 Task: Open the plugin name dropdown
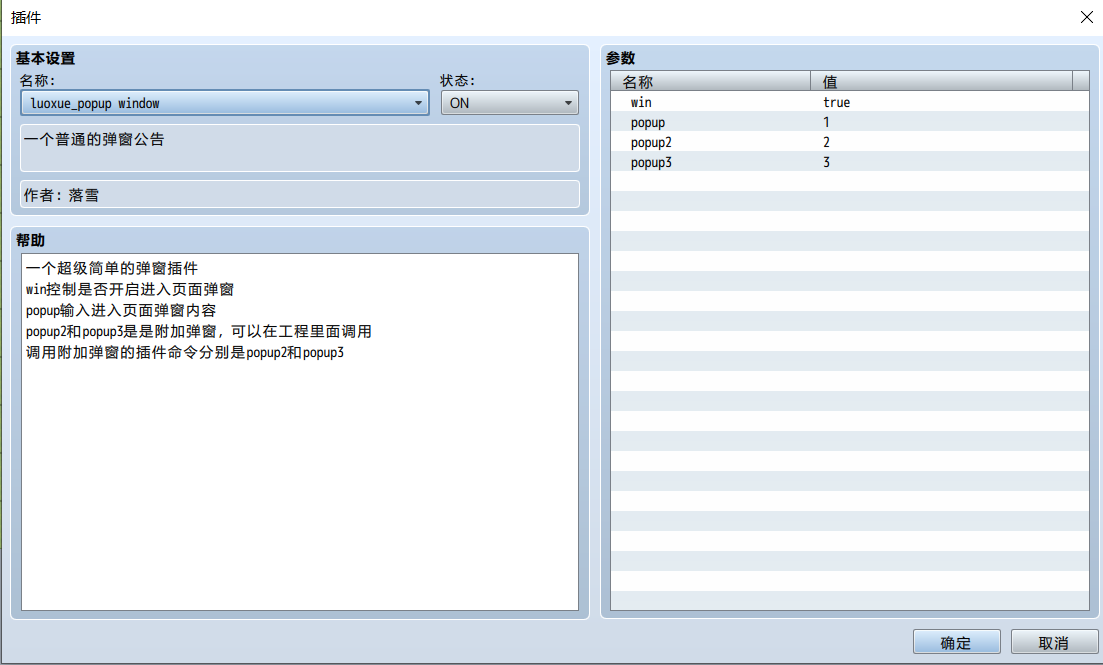(x=225, y=103)
